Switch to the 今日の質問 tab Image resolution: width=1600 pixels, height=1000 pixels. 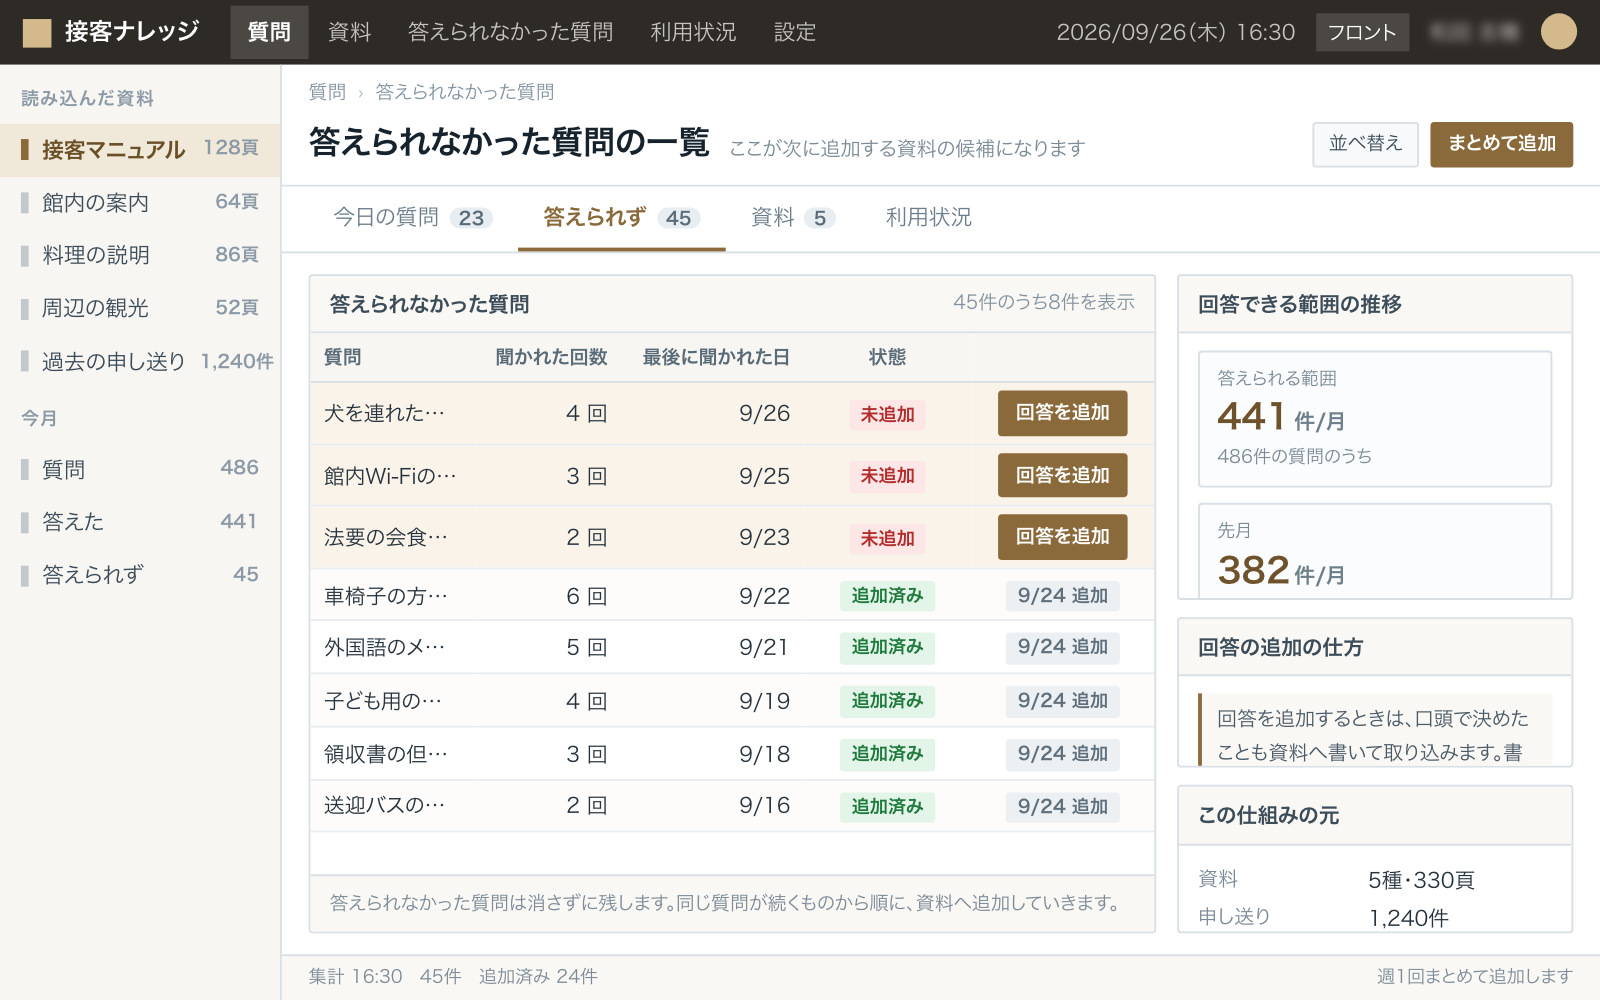point(412,218)
